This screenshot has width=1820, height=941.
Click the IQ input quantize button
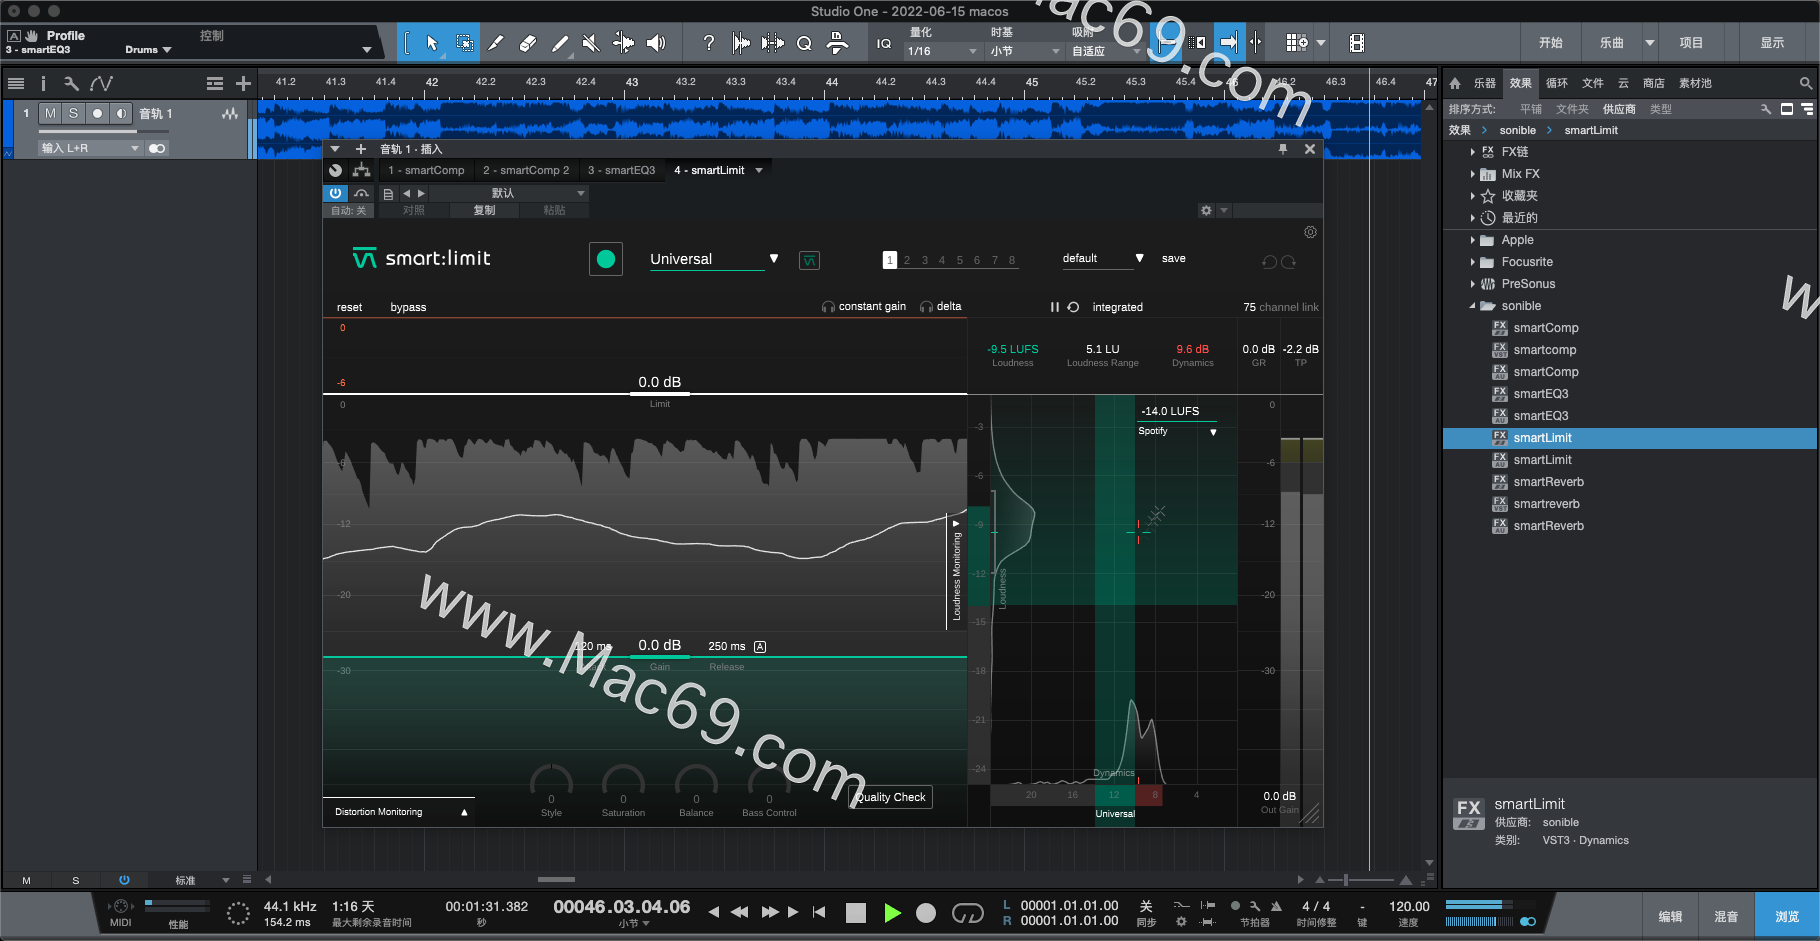[x=884, y=43]
